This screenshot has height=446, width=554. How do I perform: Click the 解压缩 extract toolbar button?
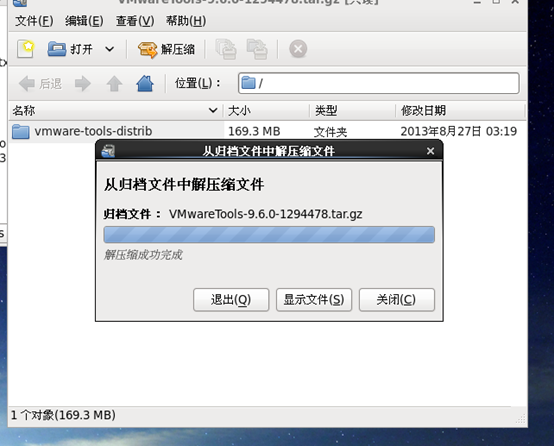coord(166,49)
